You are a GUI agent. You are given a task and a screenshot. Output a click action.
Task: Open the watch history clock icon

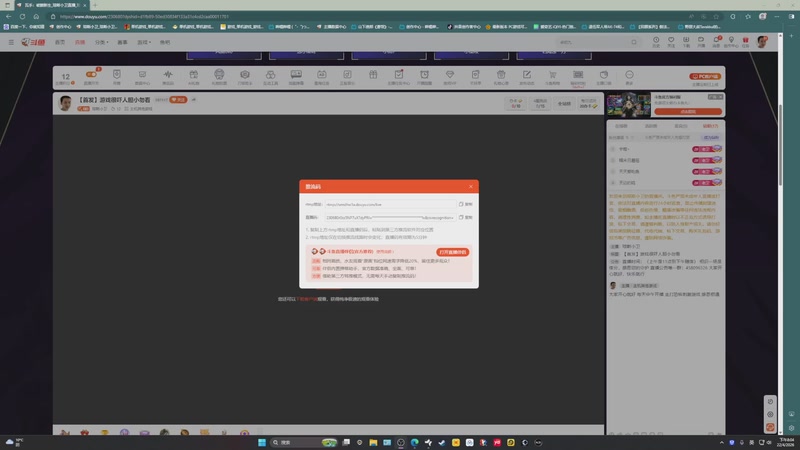pyautogui.click(x=656, y=42)
